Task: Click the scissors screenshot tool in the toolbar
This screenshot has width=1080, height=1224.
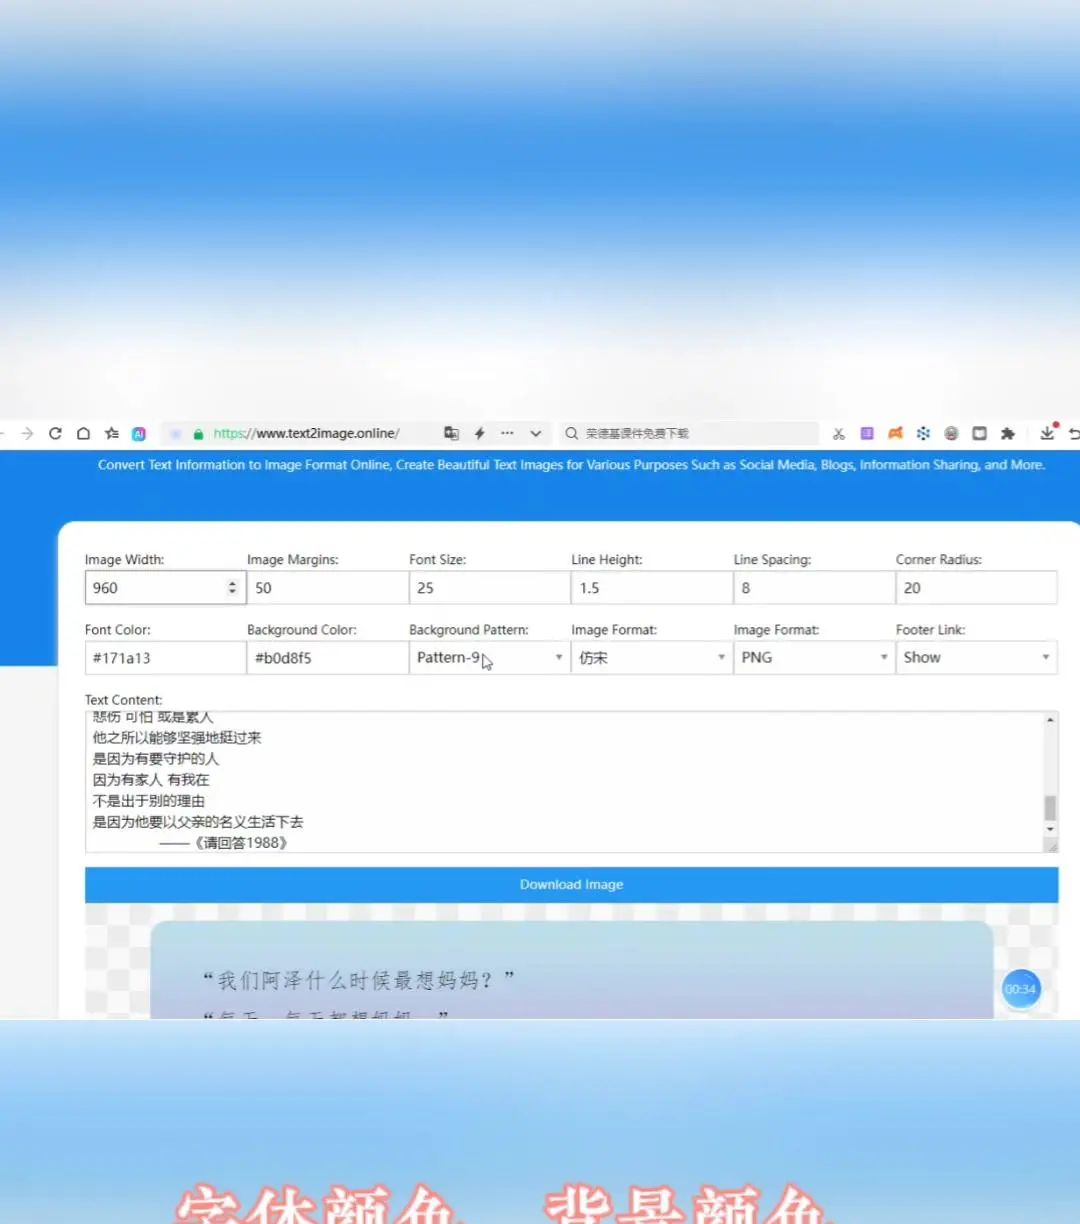Action: tap(839, 433)
